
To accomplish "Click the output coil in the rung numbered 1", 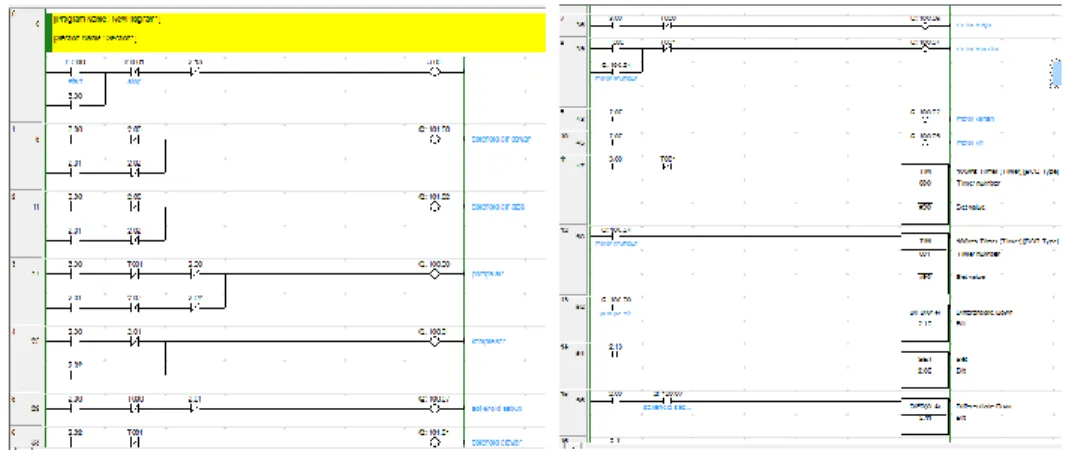I will (x=435, y=139).
